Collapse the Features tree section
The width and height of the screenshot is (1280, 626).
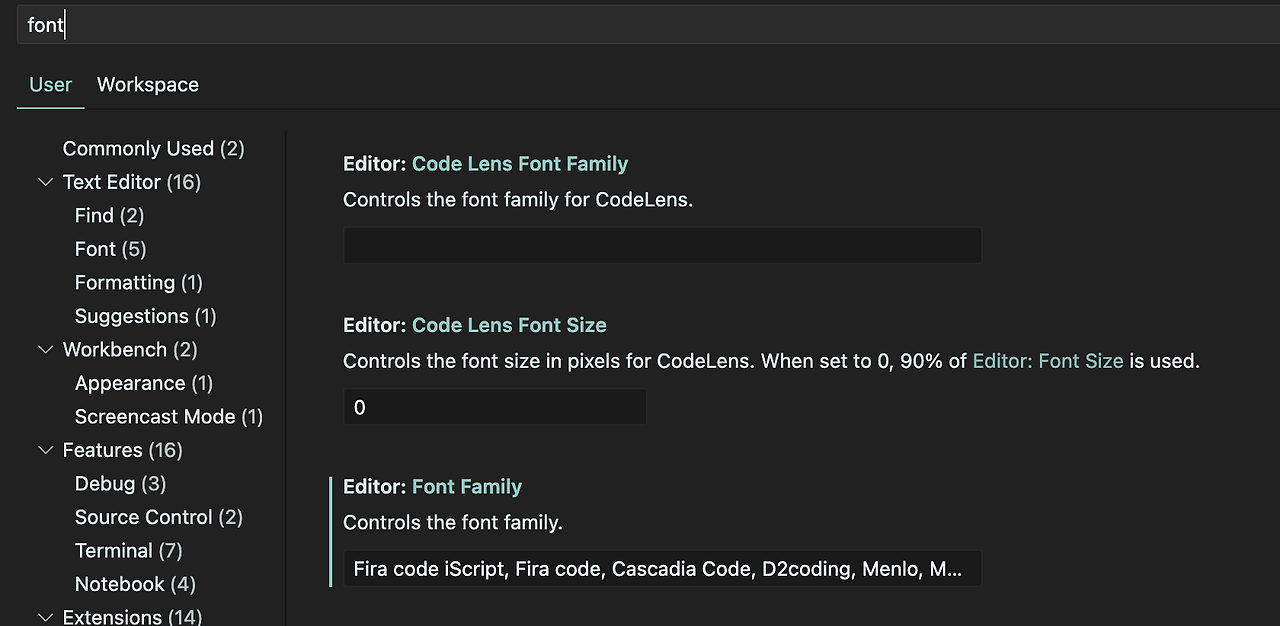[x=45, y=450]
